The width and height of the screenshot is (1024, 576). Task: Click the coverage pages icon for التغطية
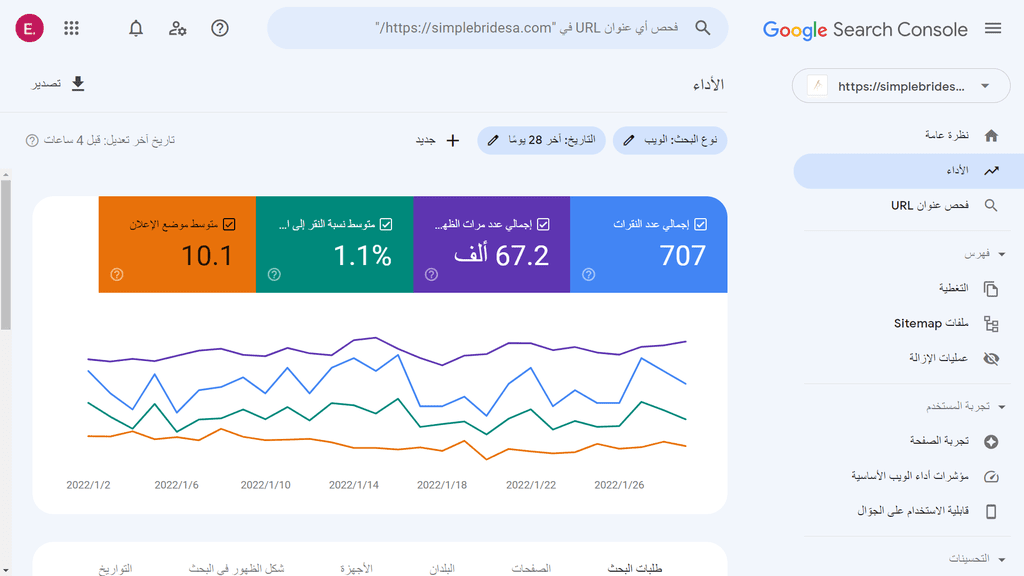point(991,289)
